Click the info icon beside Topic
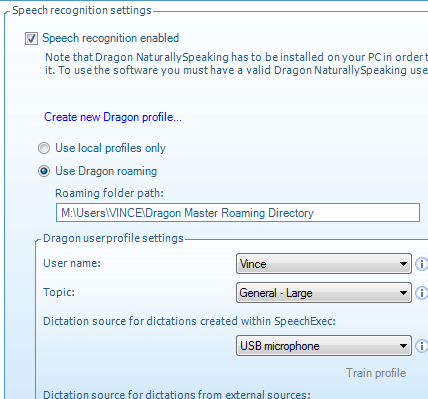 pos(421,293)
